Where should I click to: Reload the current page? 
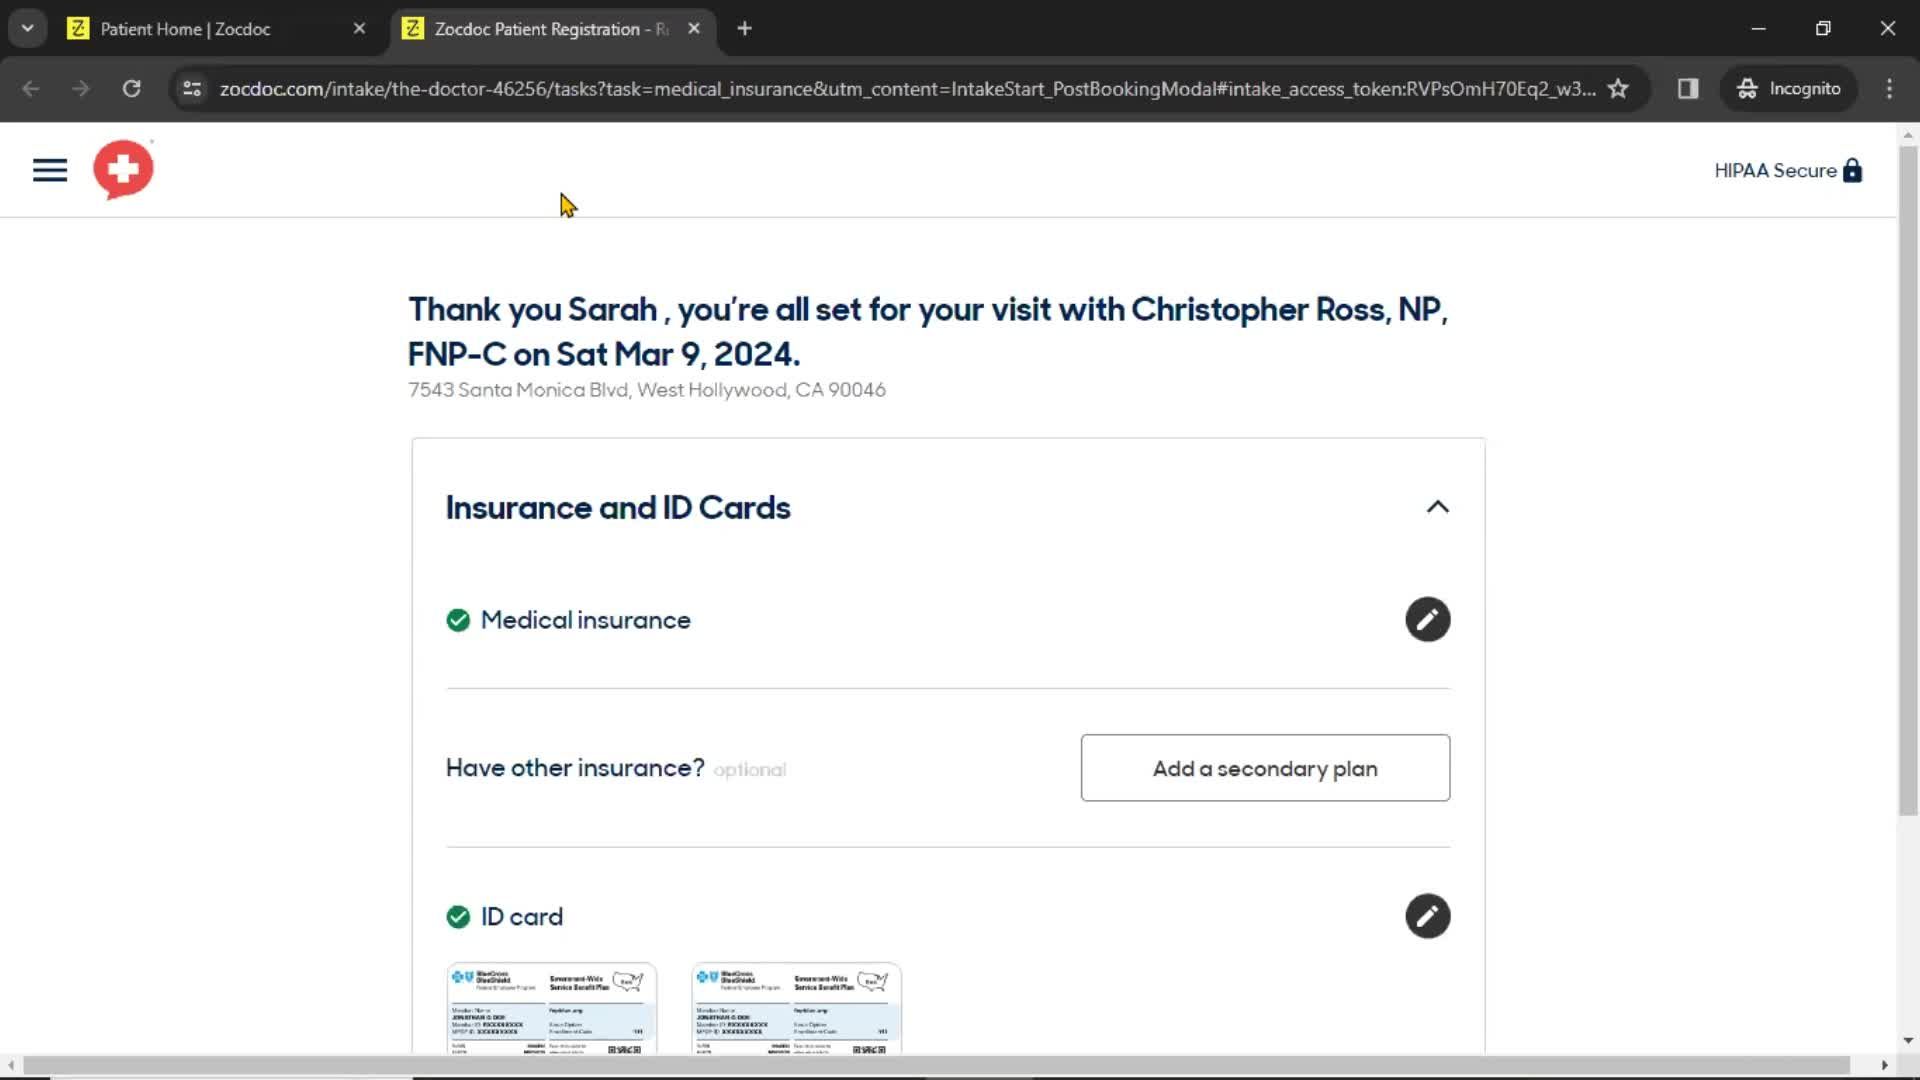tap(131, 89)
